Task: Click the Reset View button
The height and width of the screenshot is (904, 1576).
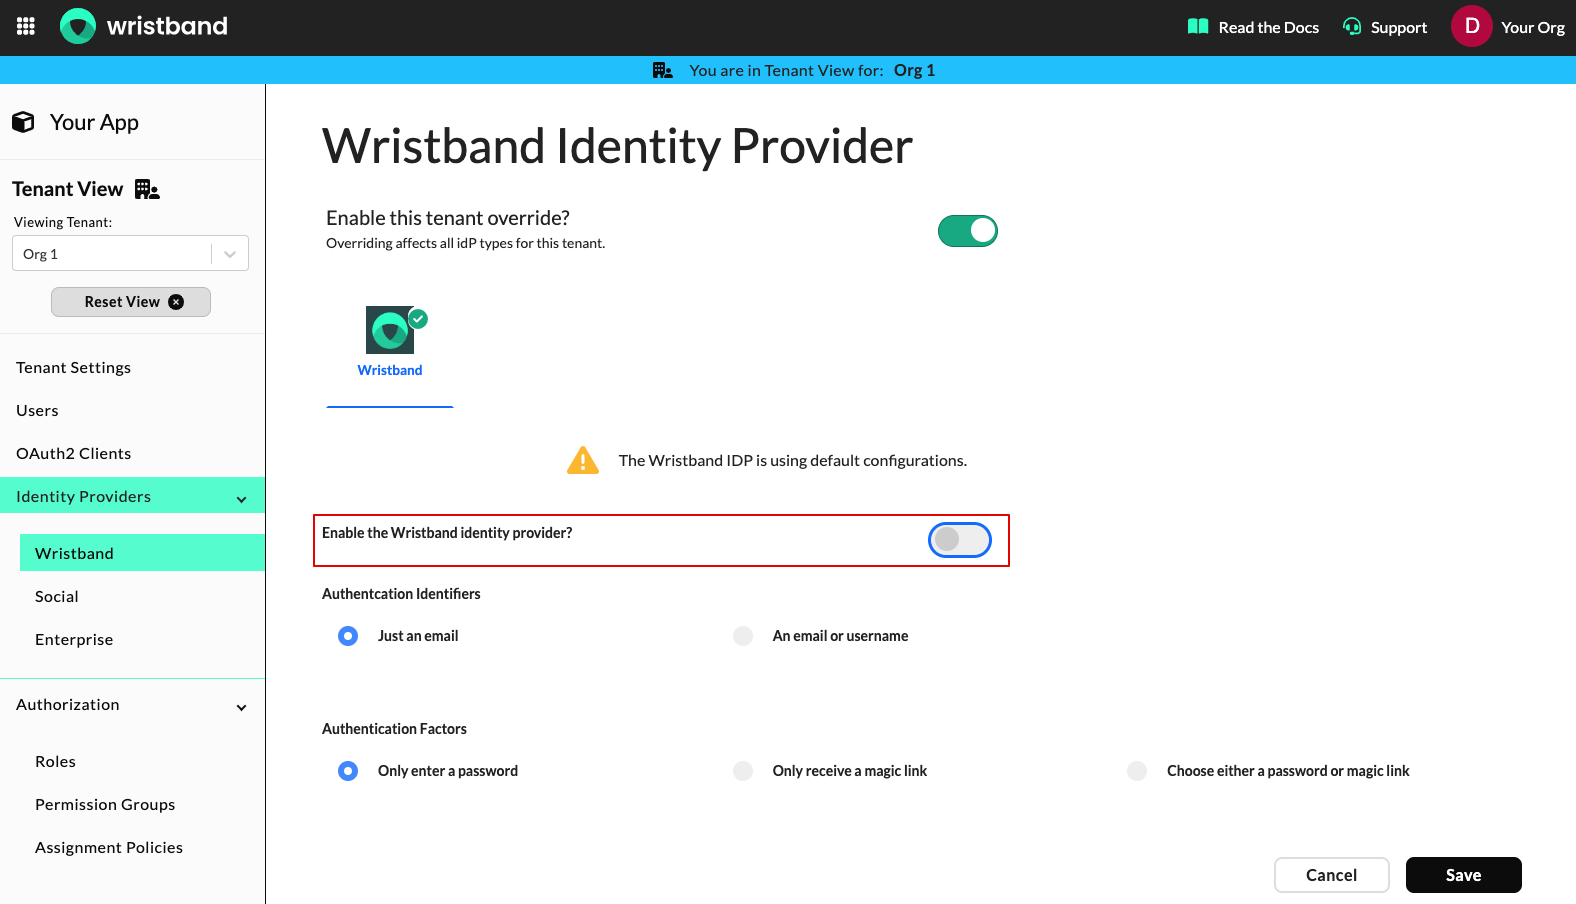Action: tap(131, 302)
